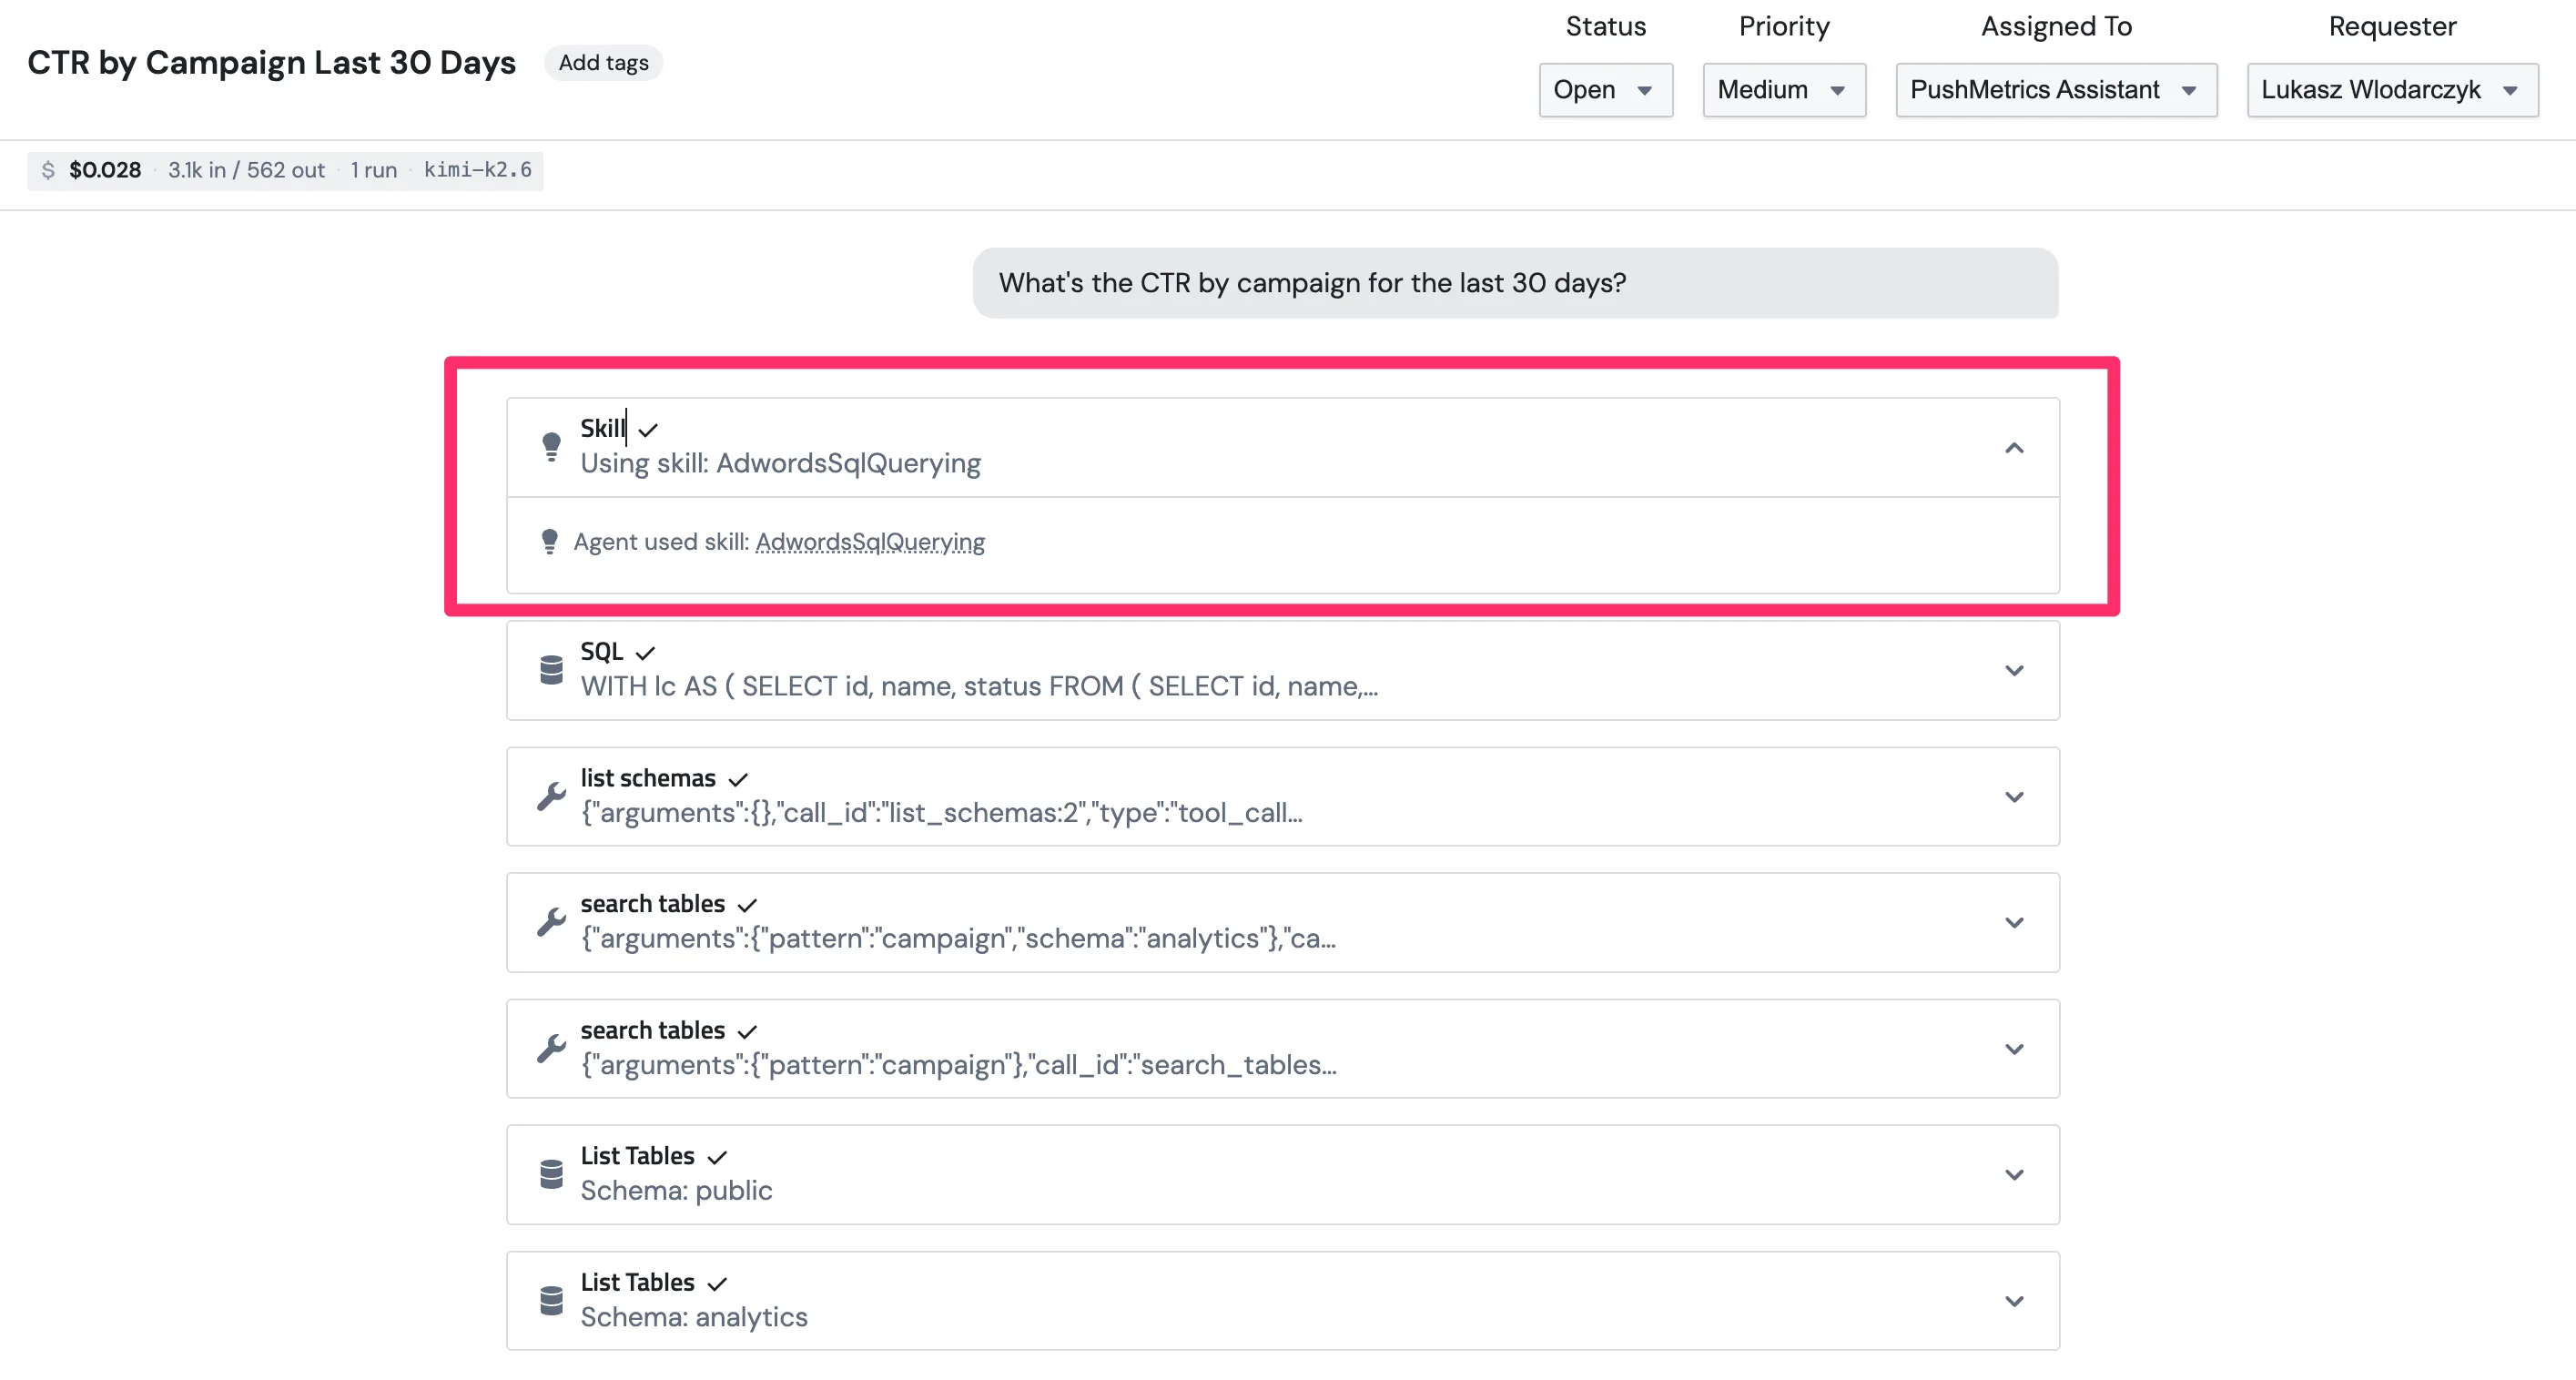Click the kimi-k2.6 model name
The width and height of the screenshot is (2576, 1380).
click(478, 170)
